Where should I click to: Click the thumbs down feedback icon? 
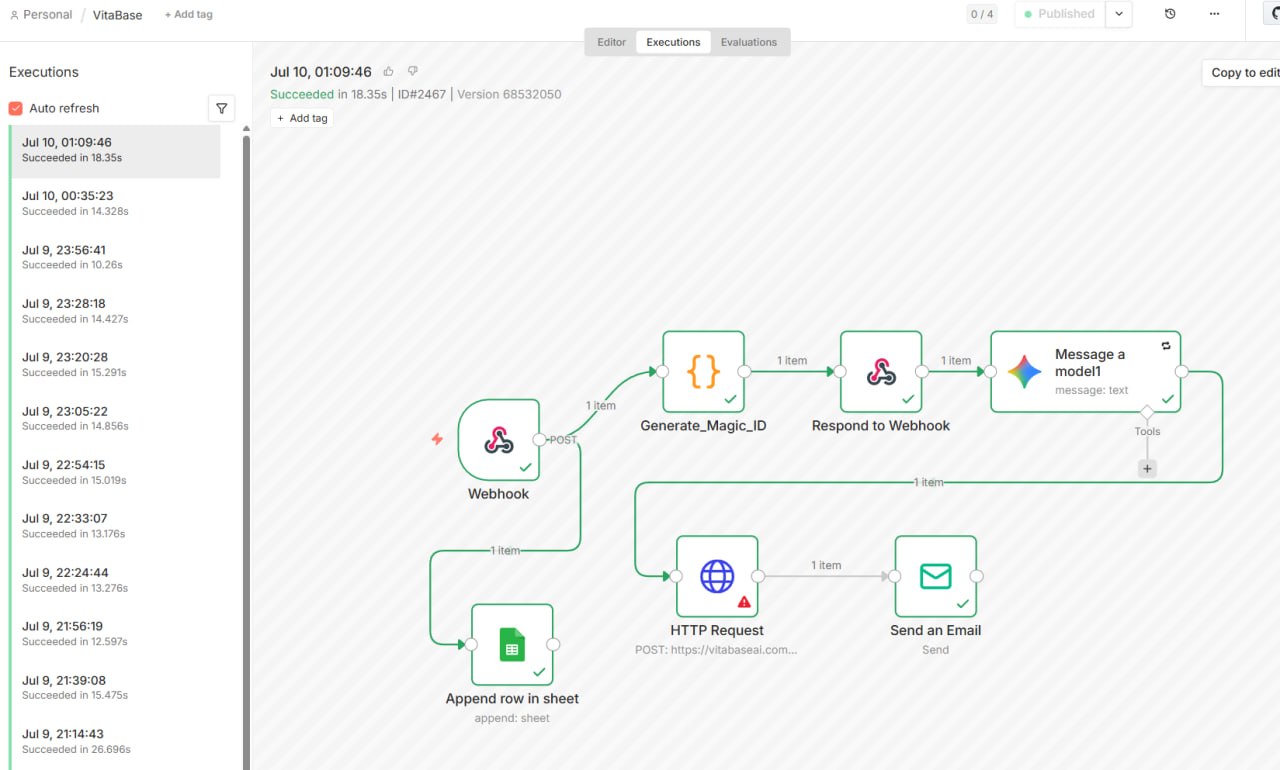(x=412, y=72)
